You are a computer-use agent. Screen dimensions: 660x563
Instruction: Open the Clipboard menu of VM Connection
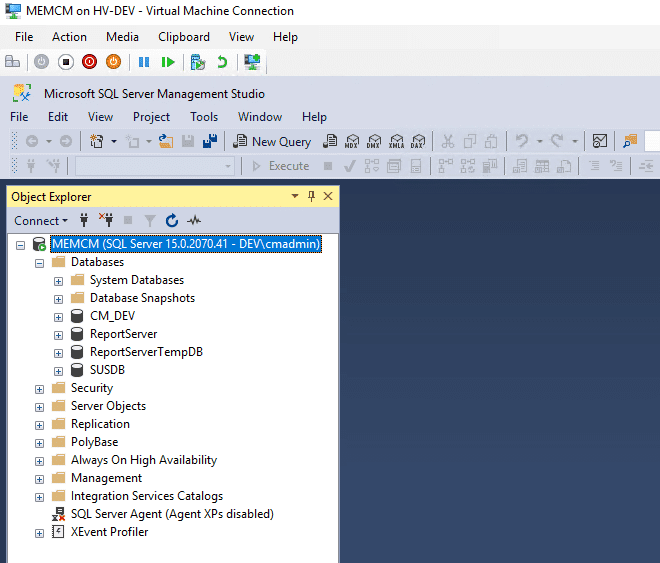coord(184,37)
